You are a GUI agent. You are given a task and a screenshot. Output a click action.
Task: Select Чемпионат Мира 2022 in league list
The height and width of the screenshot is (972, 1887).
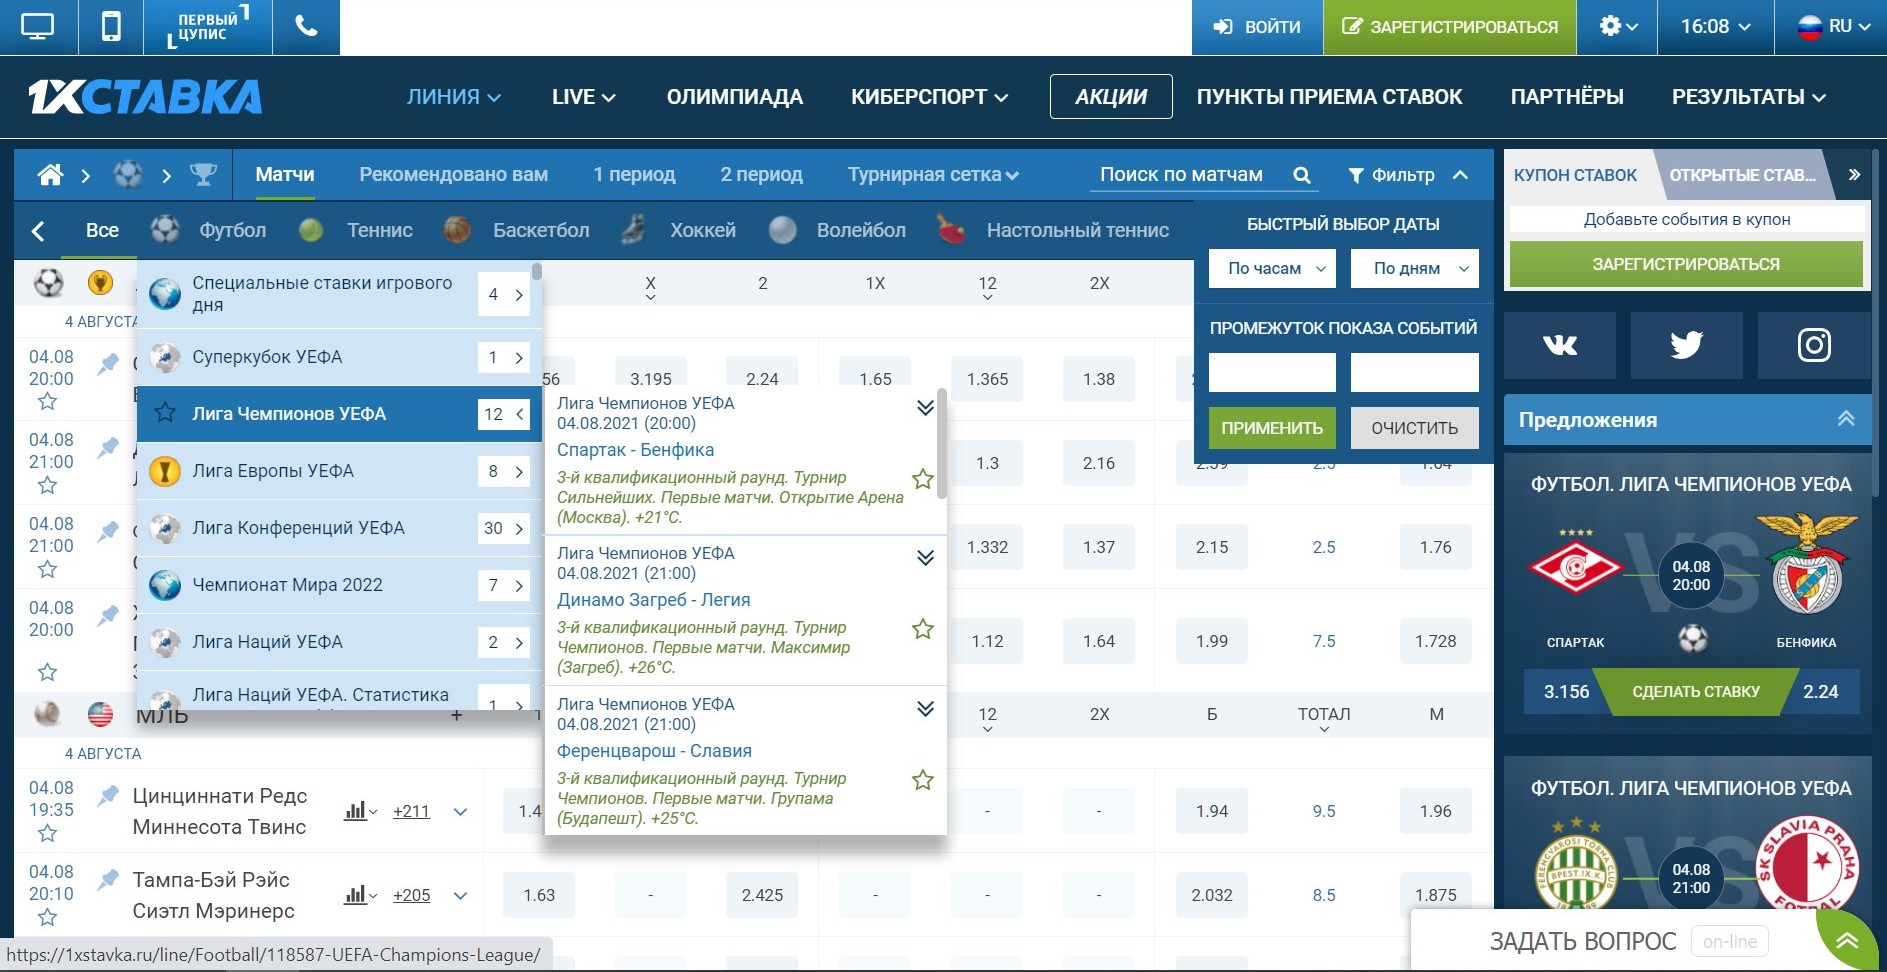point(339,585)
